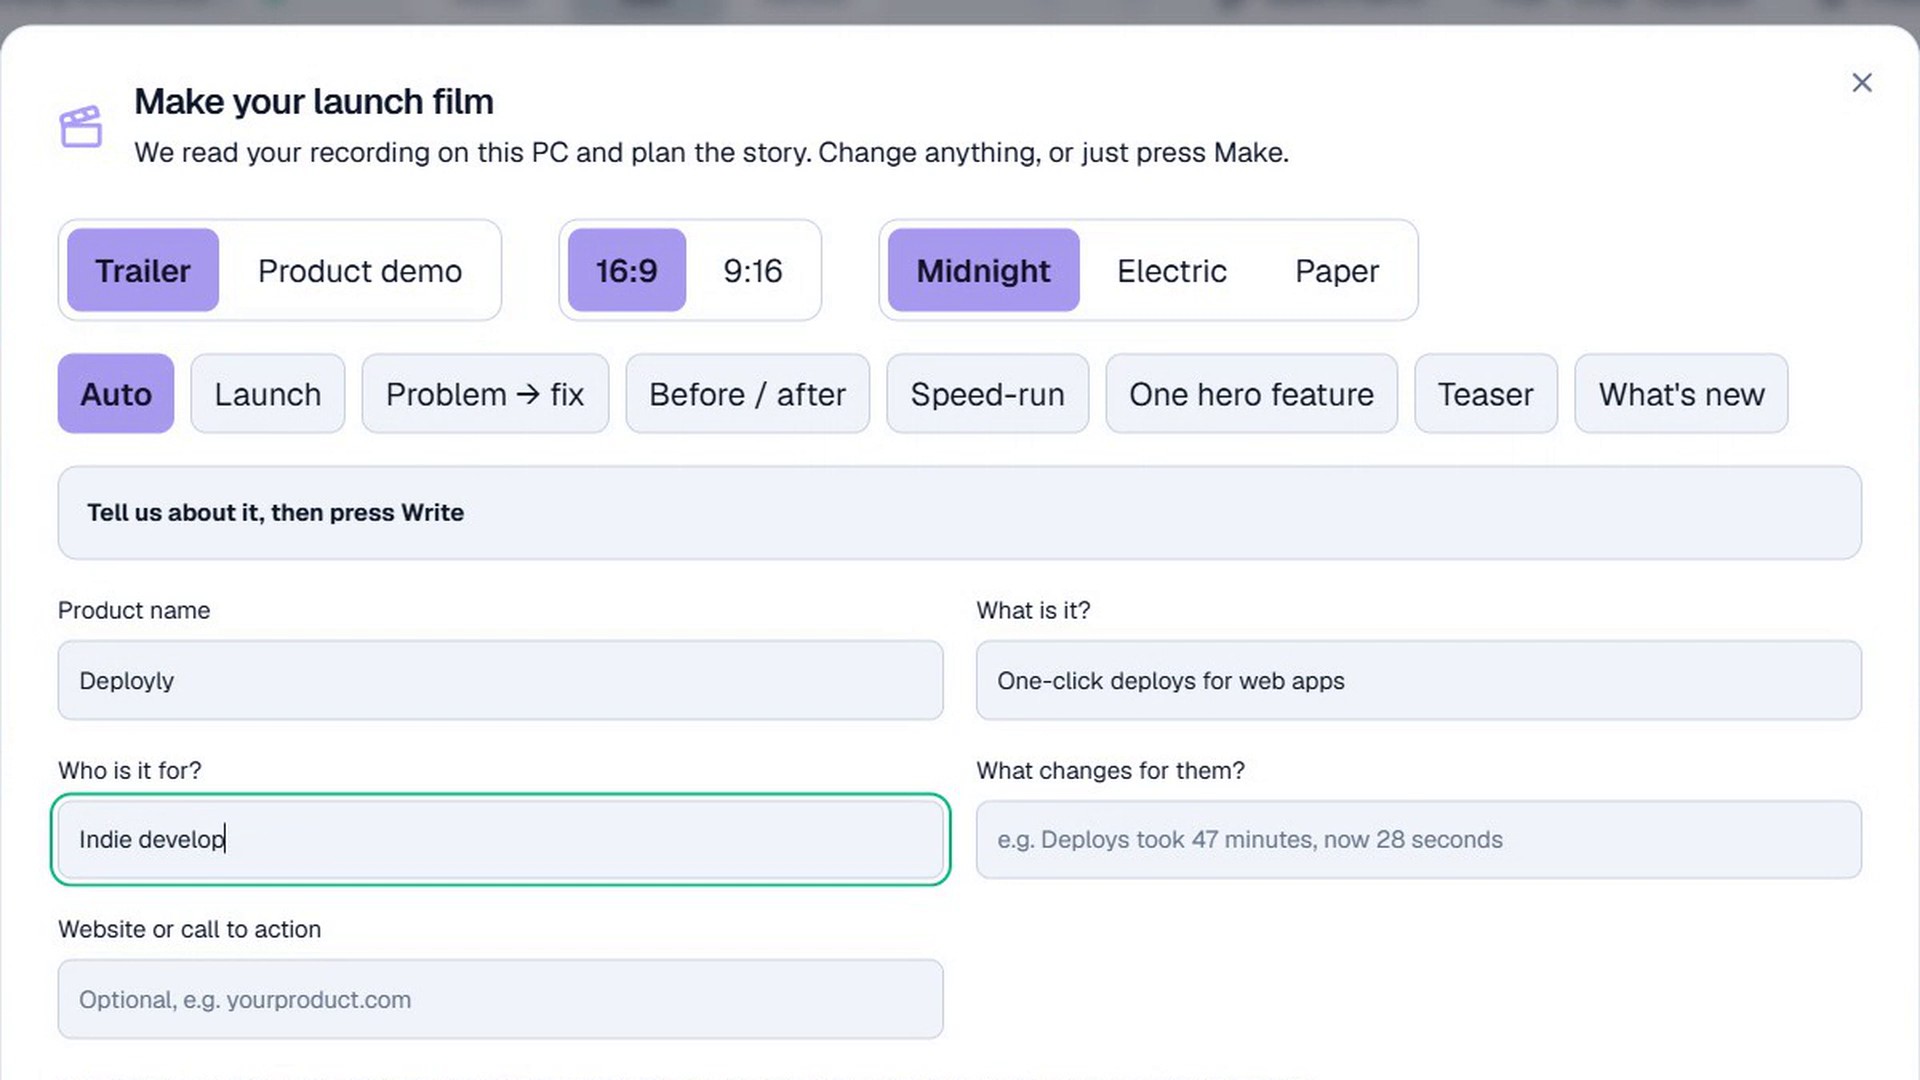Click the 'Tell us about it, then press Write' banner
The width and height of the screenshot is (1920, 1080).
pos(960,512)
